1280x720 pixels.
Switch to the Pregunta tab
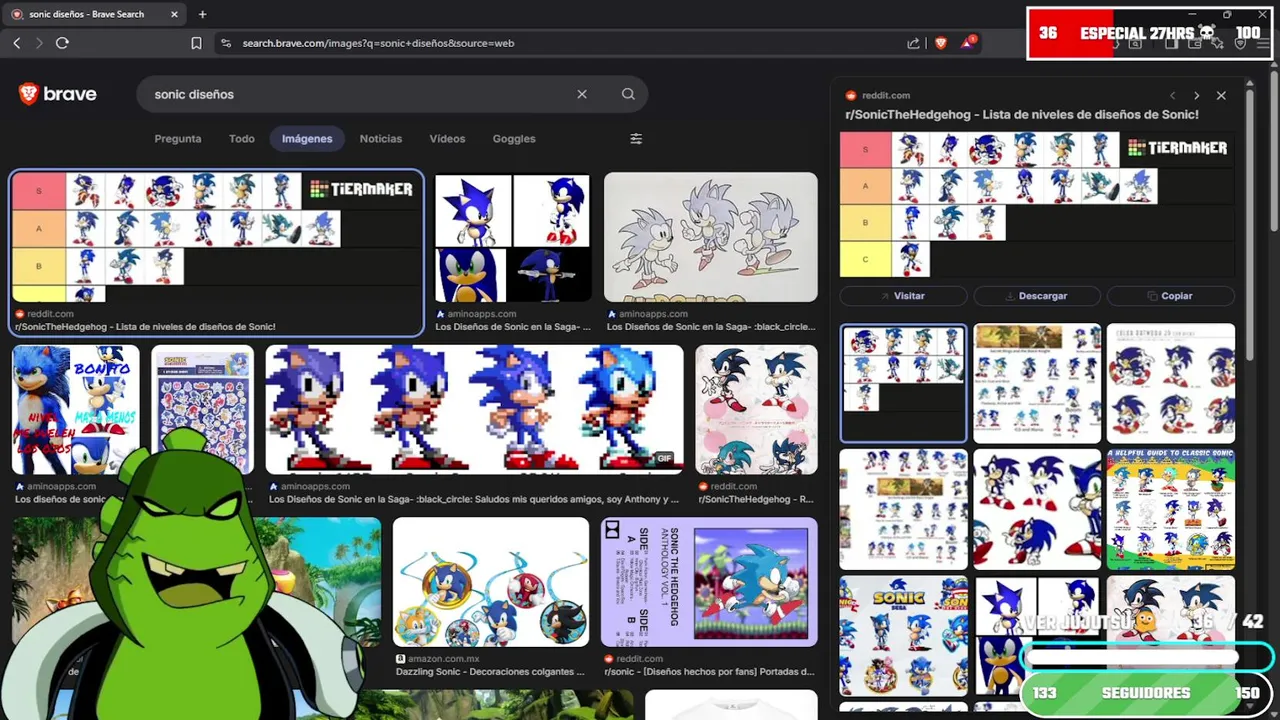click(178, 139)
